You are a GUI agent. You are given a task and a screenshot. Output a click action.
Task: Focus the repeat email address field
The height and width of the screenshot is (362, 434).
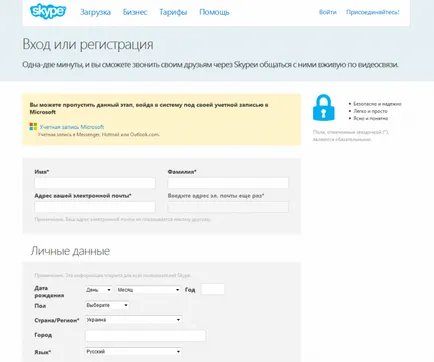[x=228, y=207]
